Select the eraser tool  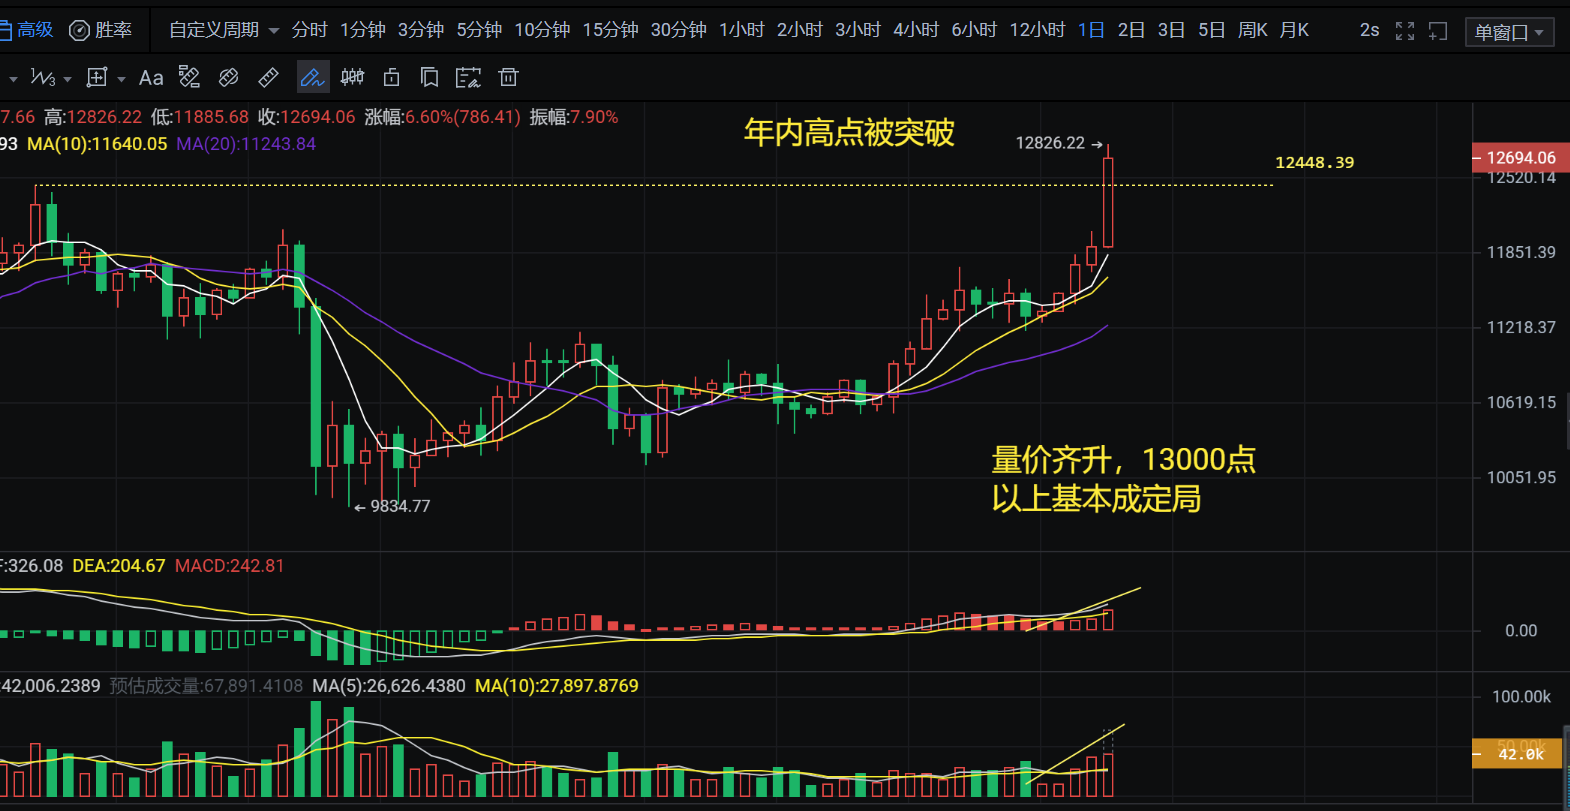click(229, 77)
